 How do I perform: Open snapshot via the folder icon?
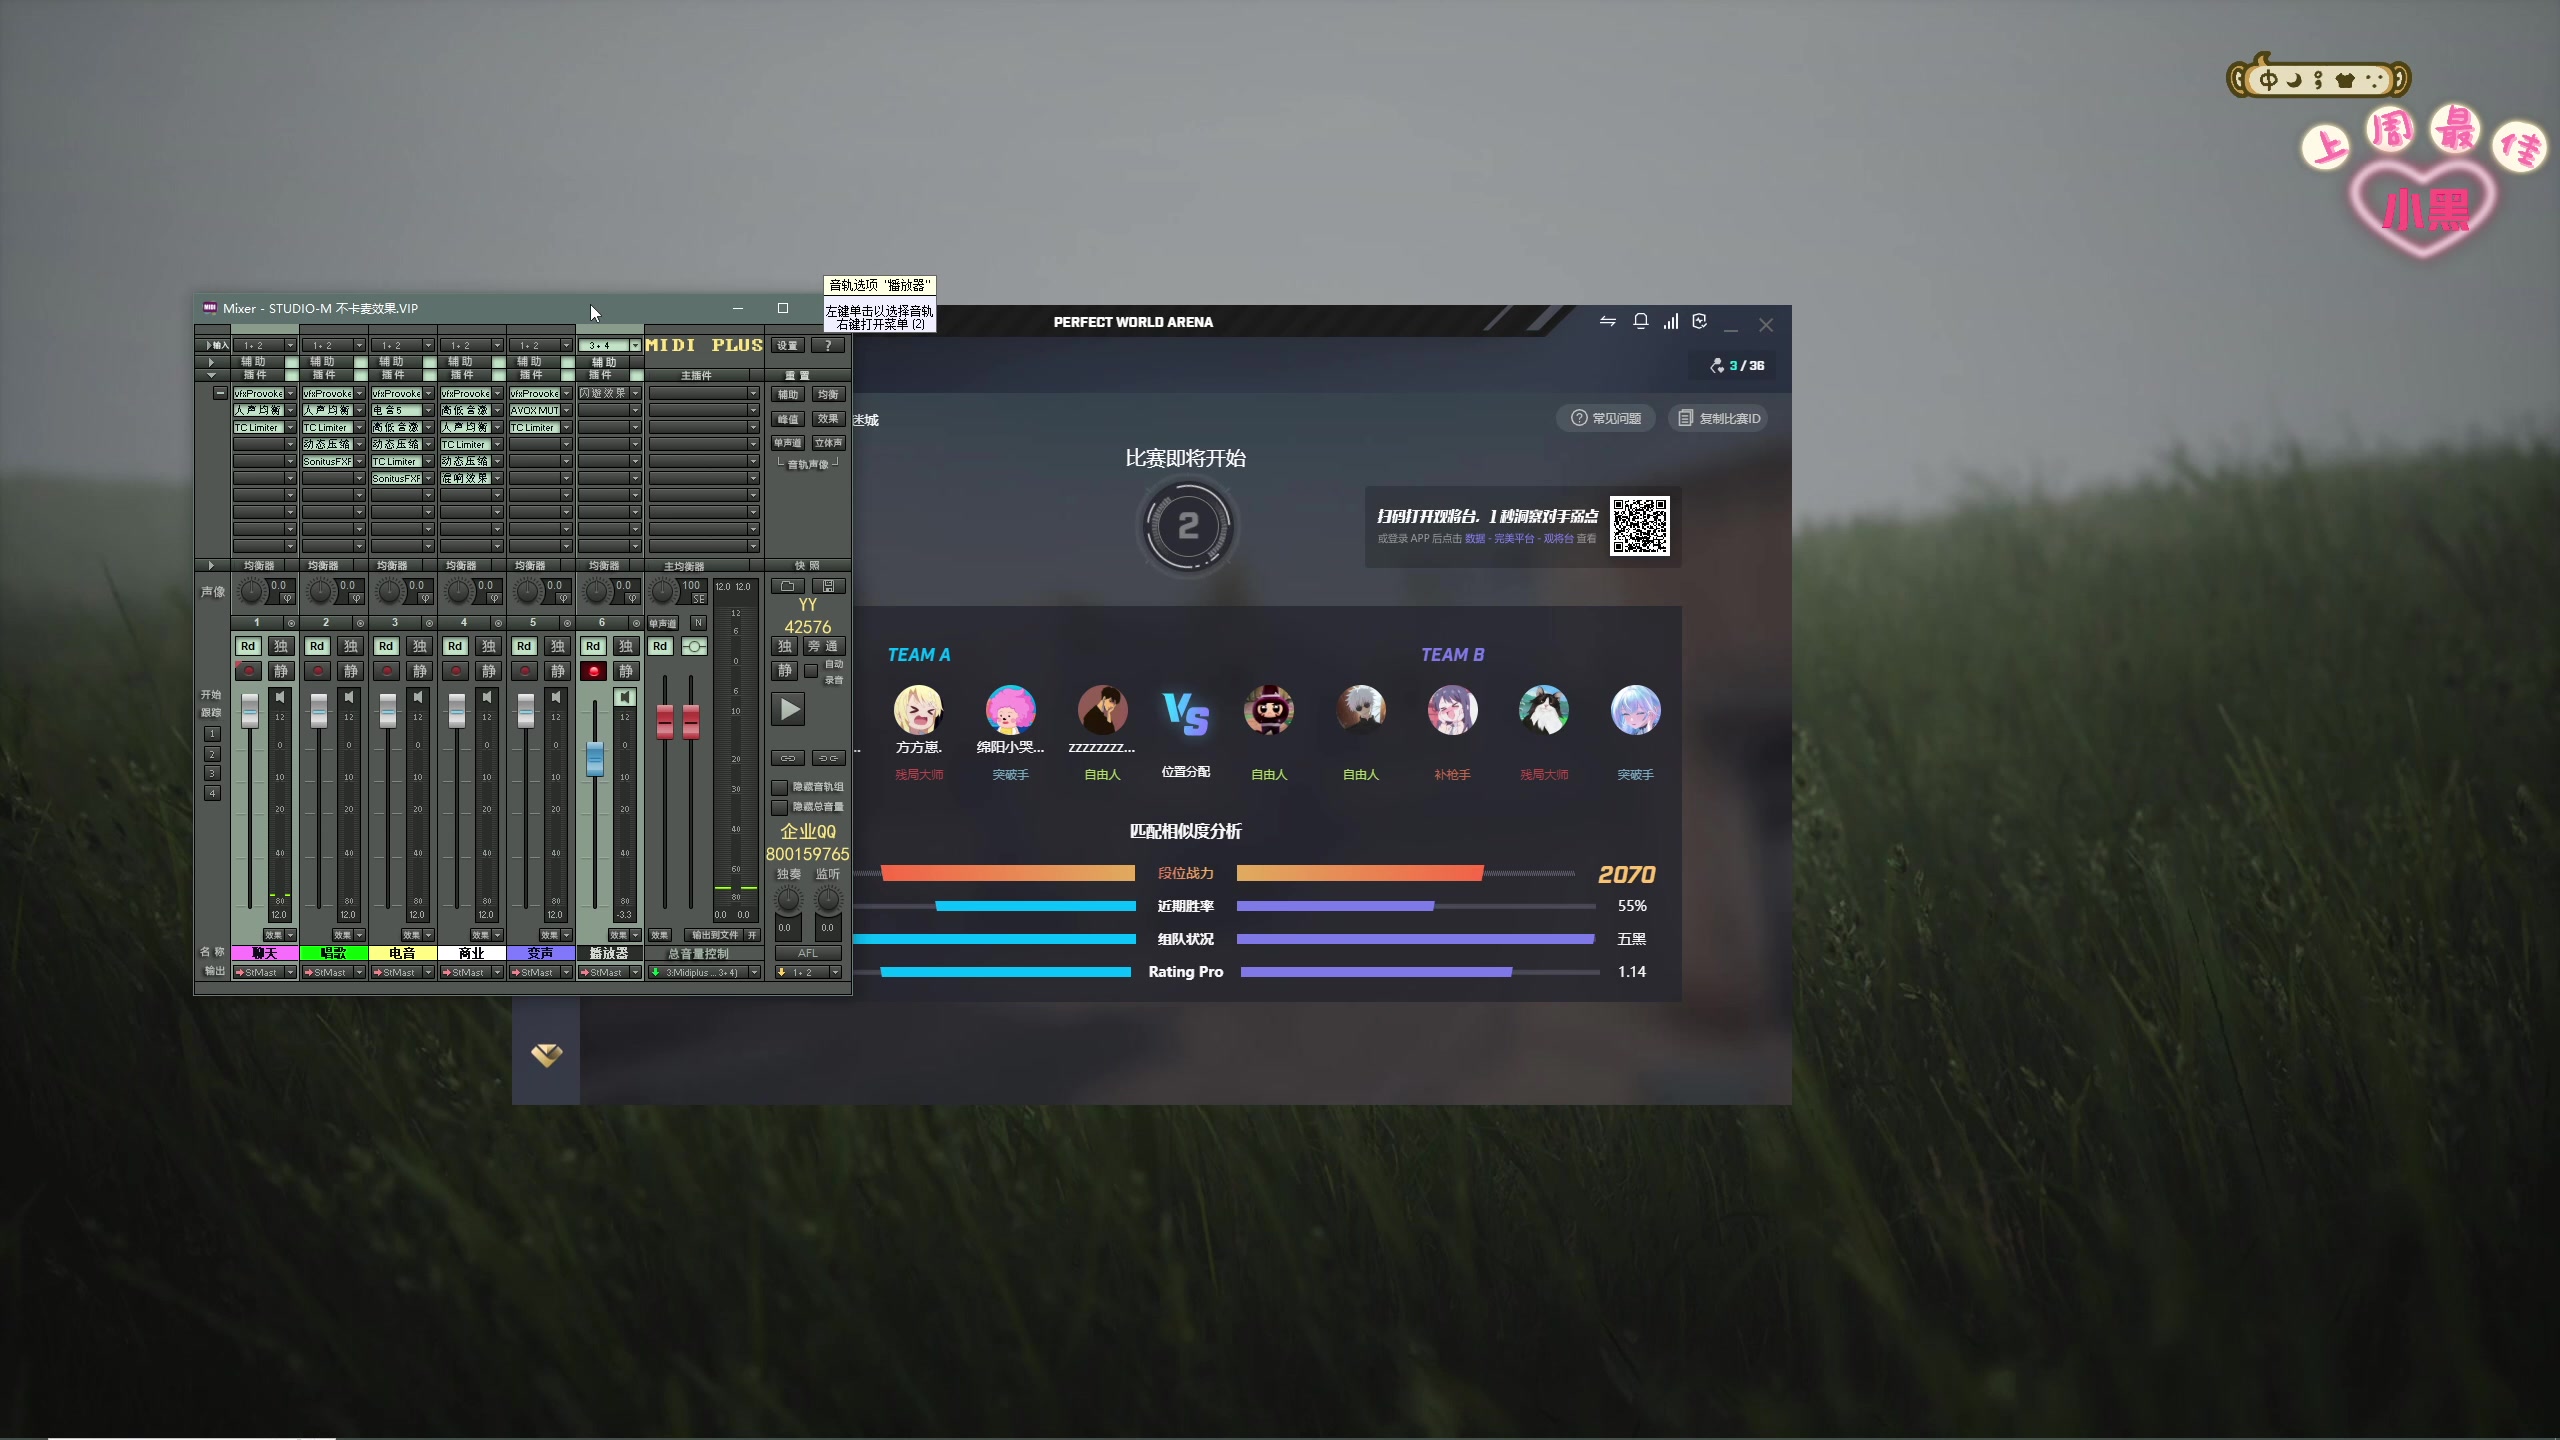pyautogui.click(x=788, y=586)
